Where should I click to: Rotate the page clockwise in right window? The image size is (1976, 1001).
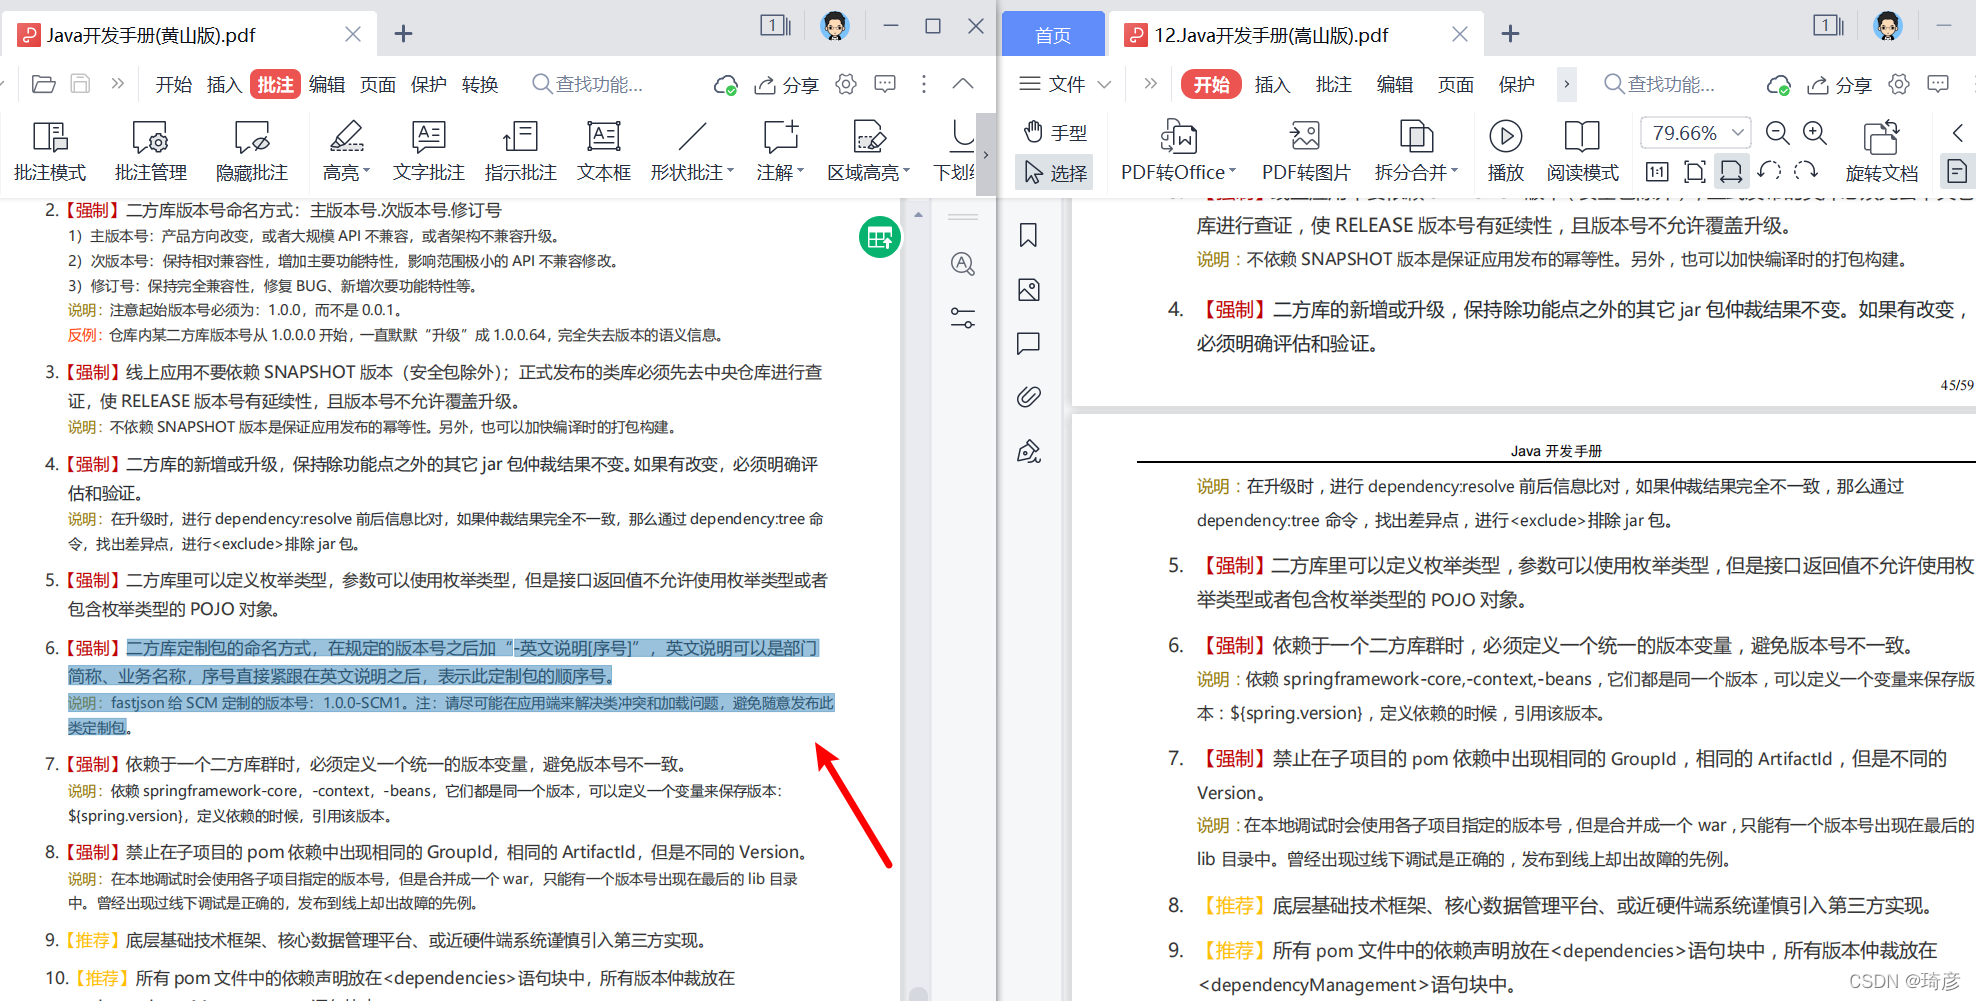1806,171
